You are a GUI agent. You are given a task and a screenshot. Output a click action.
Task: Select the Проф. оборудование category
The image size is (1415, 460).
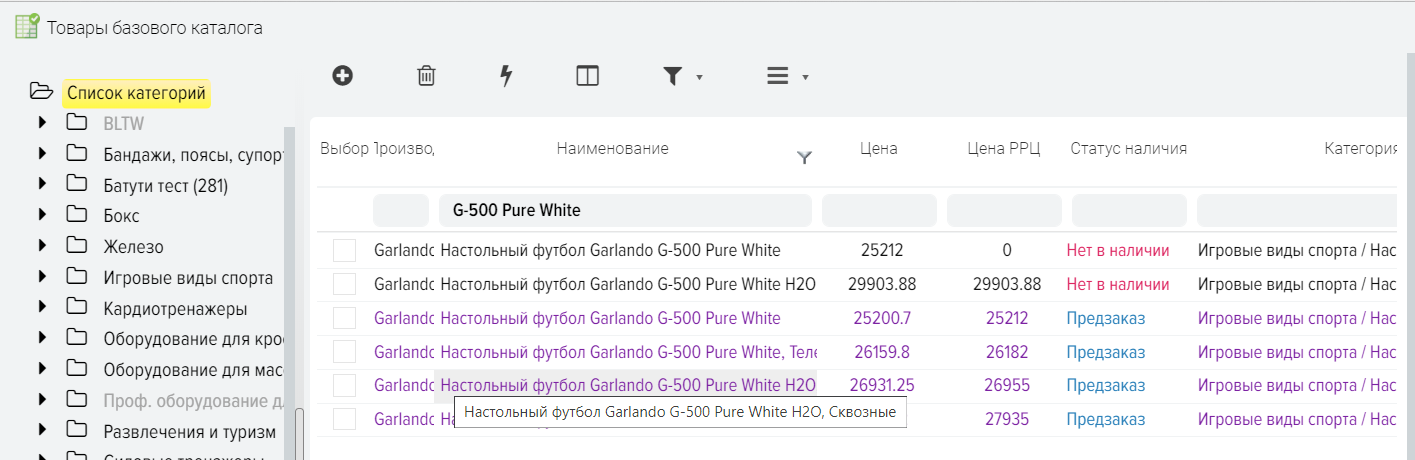(193, 401)
